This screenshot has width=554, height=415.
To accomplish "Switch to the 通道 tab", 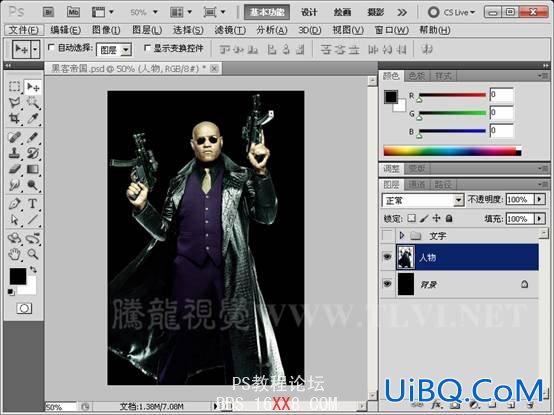I will (417, 184).
